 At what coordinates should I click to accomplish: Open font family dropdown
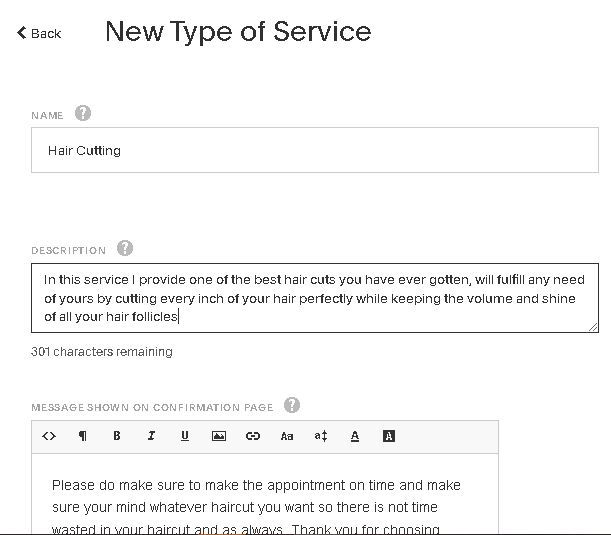[287, 436]
